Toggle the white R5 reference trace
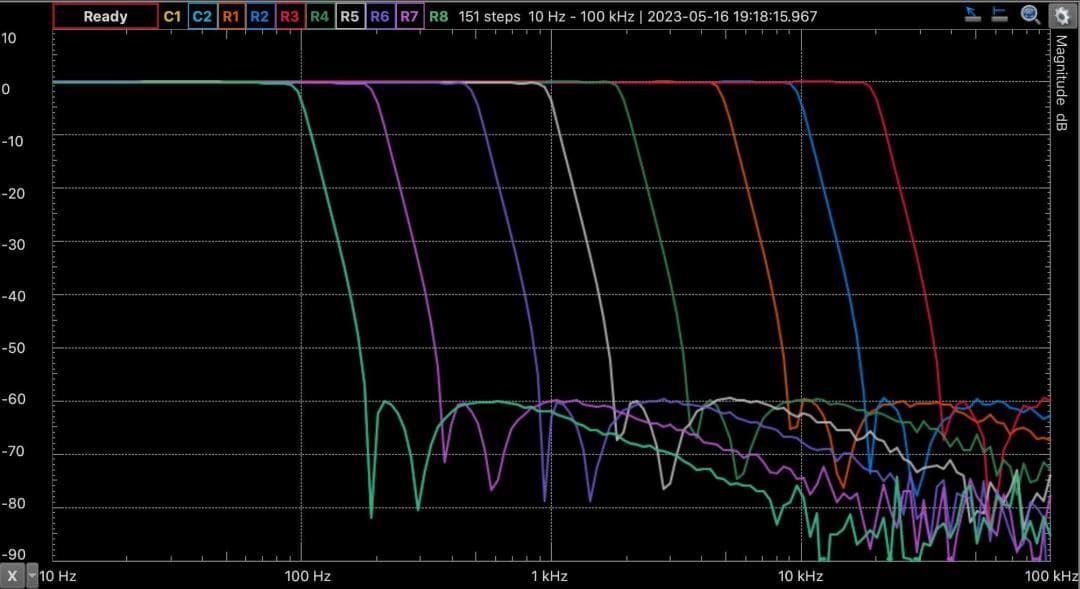 [350, 16]
